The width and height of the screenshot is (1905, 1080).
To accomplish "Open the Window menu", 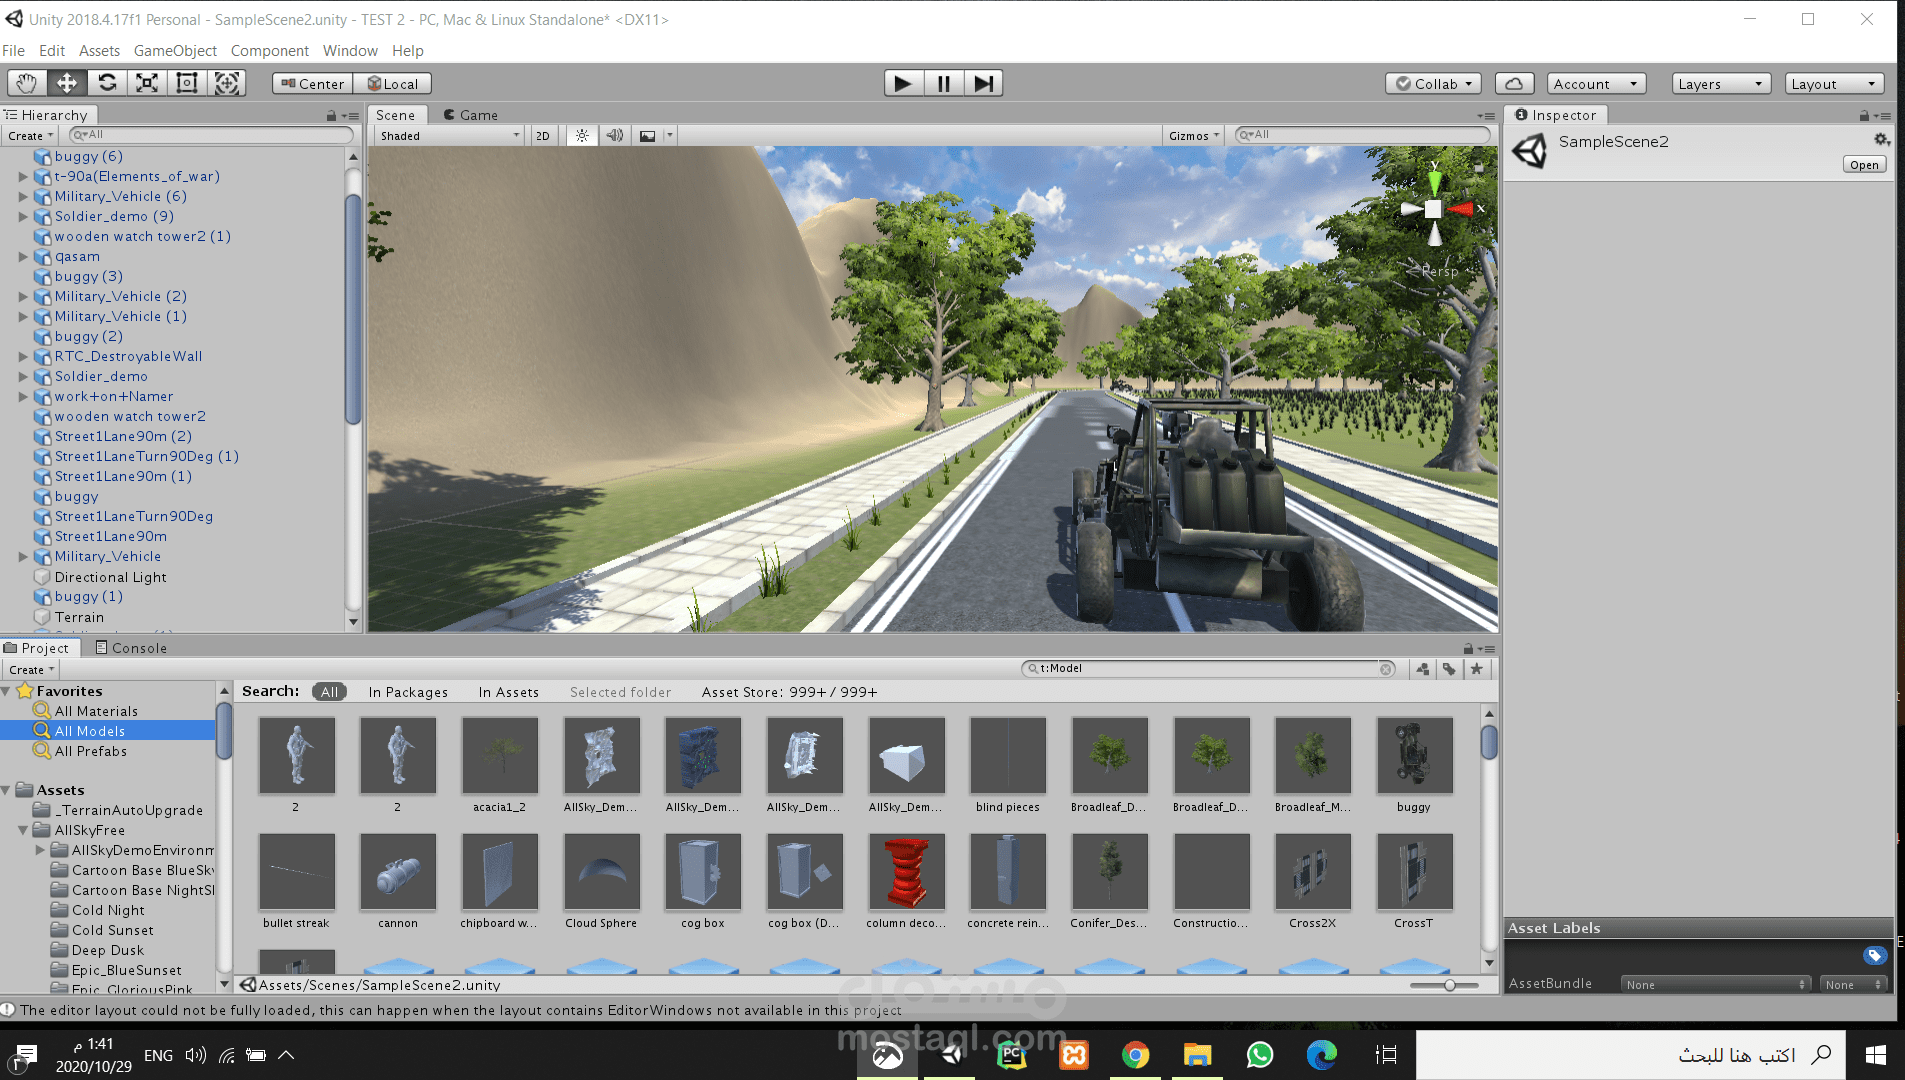I will 350,51.
